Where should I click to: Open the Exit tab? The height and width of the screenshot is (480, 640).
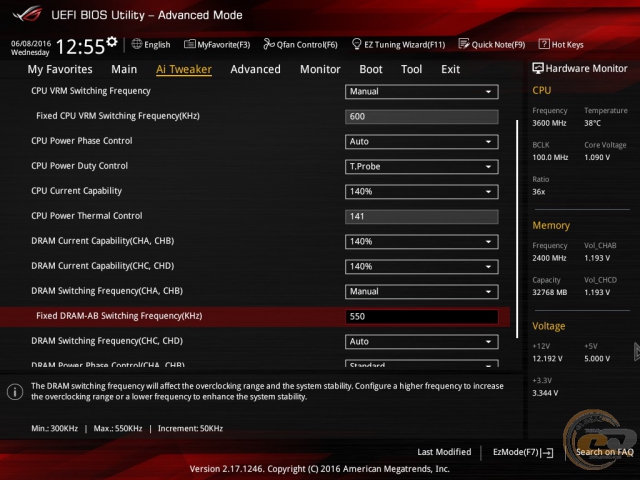pos(451,69)
